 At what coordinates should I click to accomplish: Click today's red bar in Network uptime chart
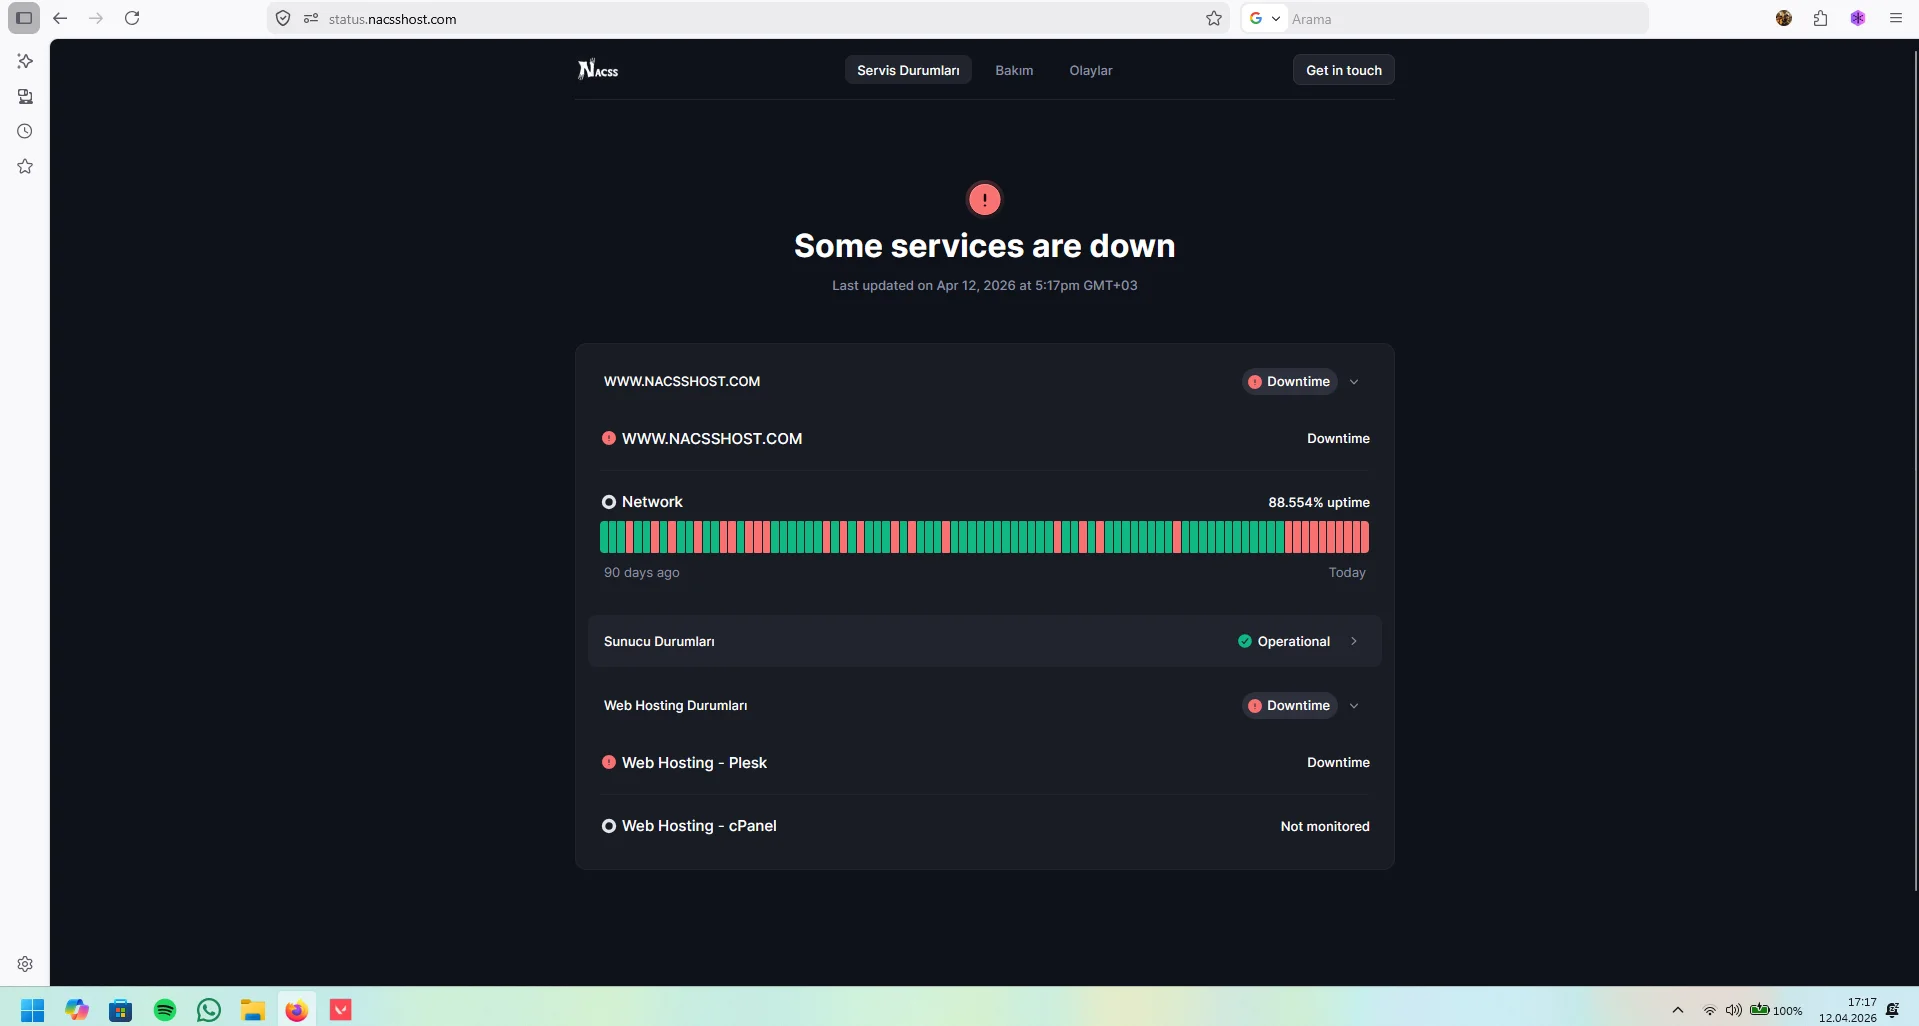click(x=1365, y=537)
